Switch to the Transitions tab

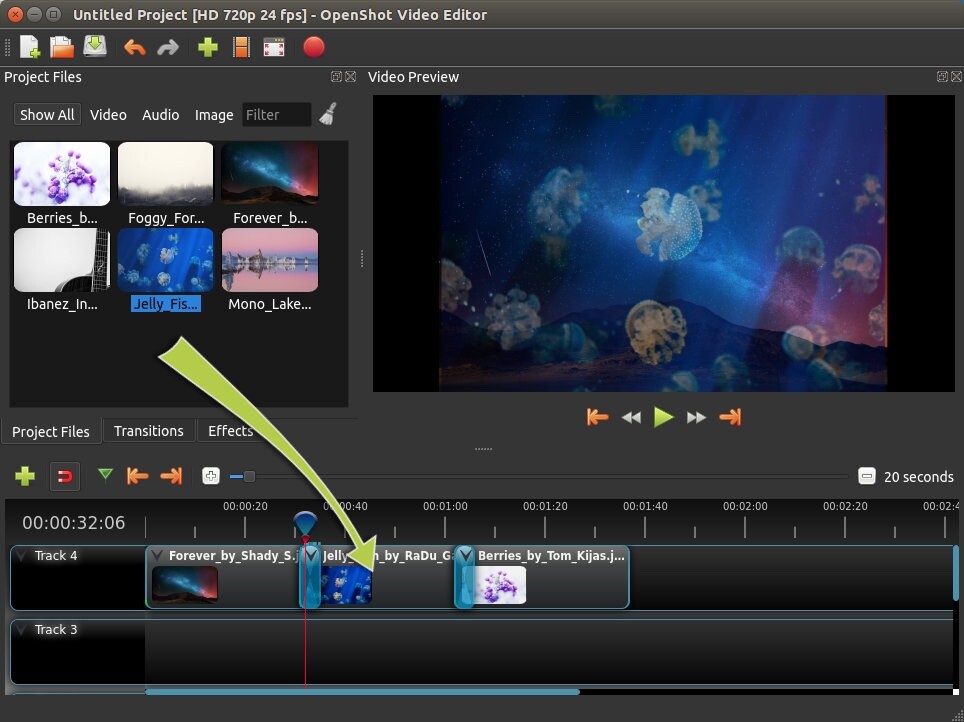tap(148, 431)
